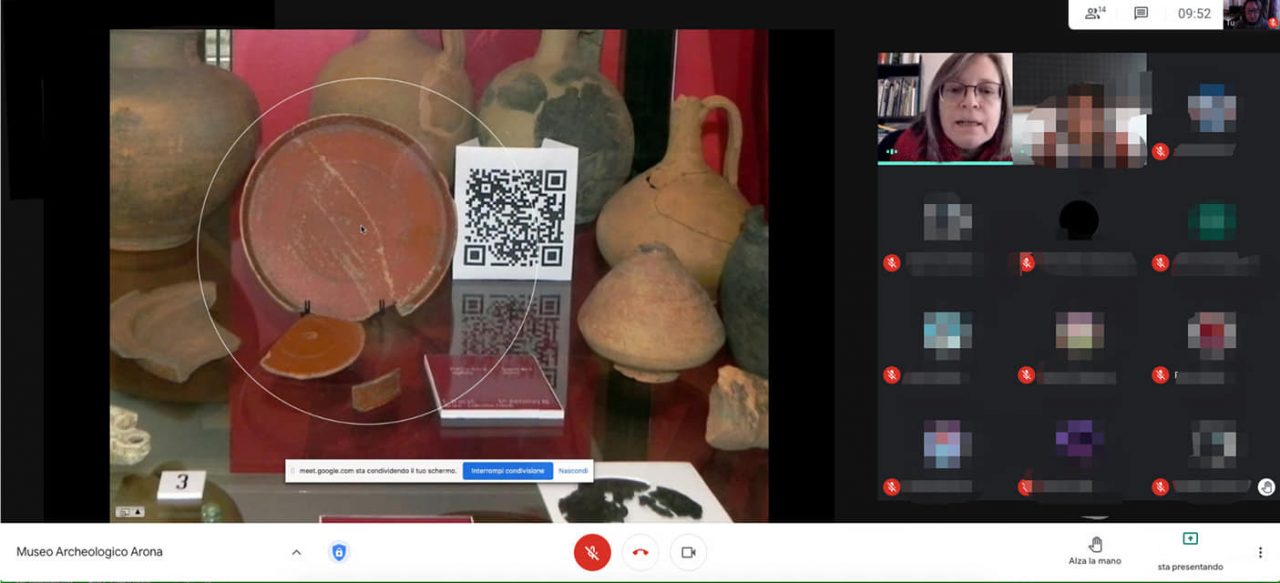Click the blue shield lock safety icon
The height and width of the screenshot is (583, 1280).
coord(339,552)
